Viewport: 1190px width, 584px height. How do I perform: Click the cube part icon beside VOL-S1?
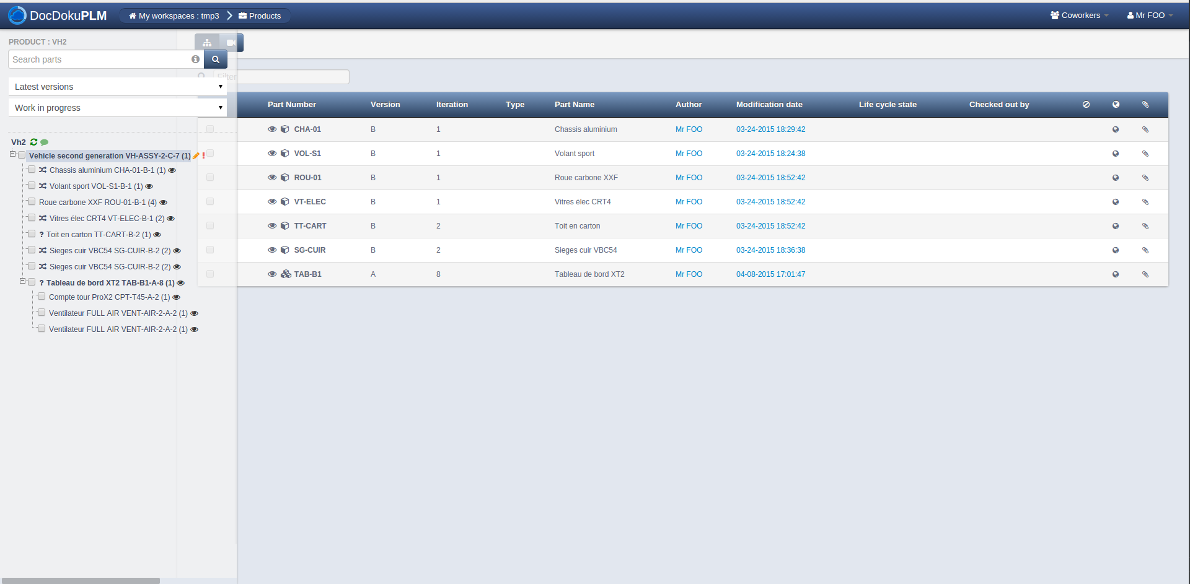click(285, 154)
